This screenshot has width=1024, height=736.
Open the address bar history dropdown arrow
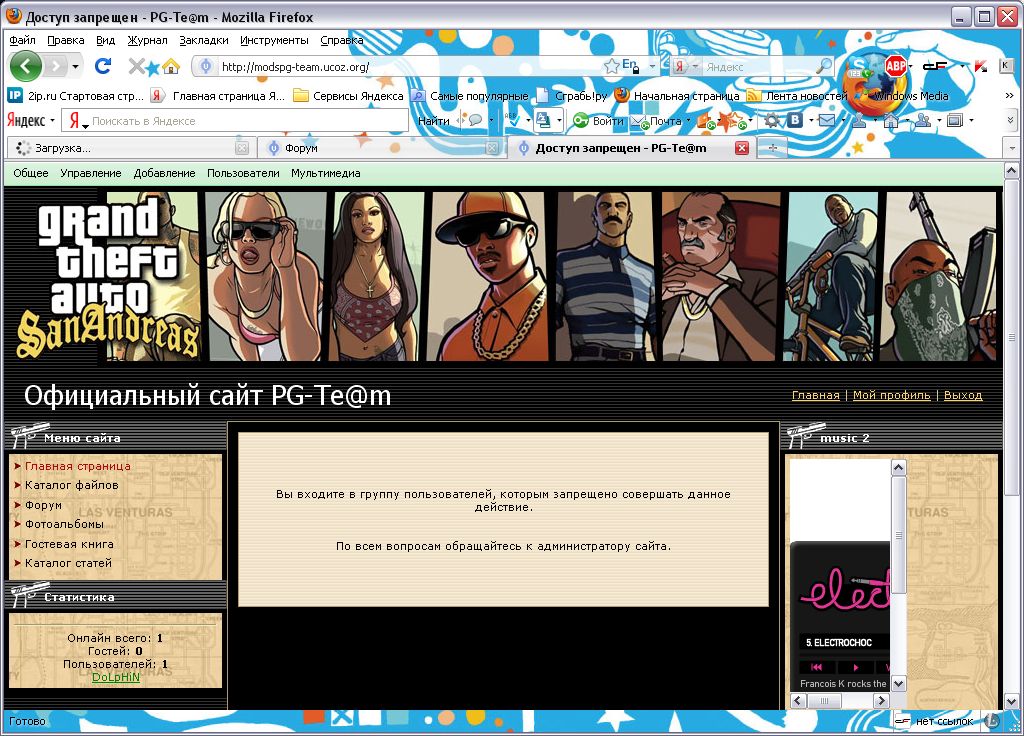coord(652,67)
